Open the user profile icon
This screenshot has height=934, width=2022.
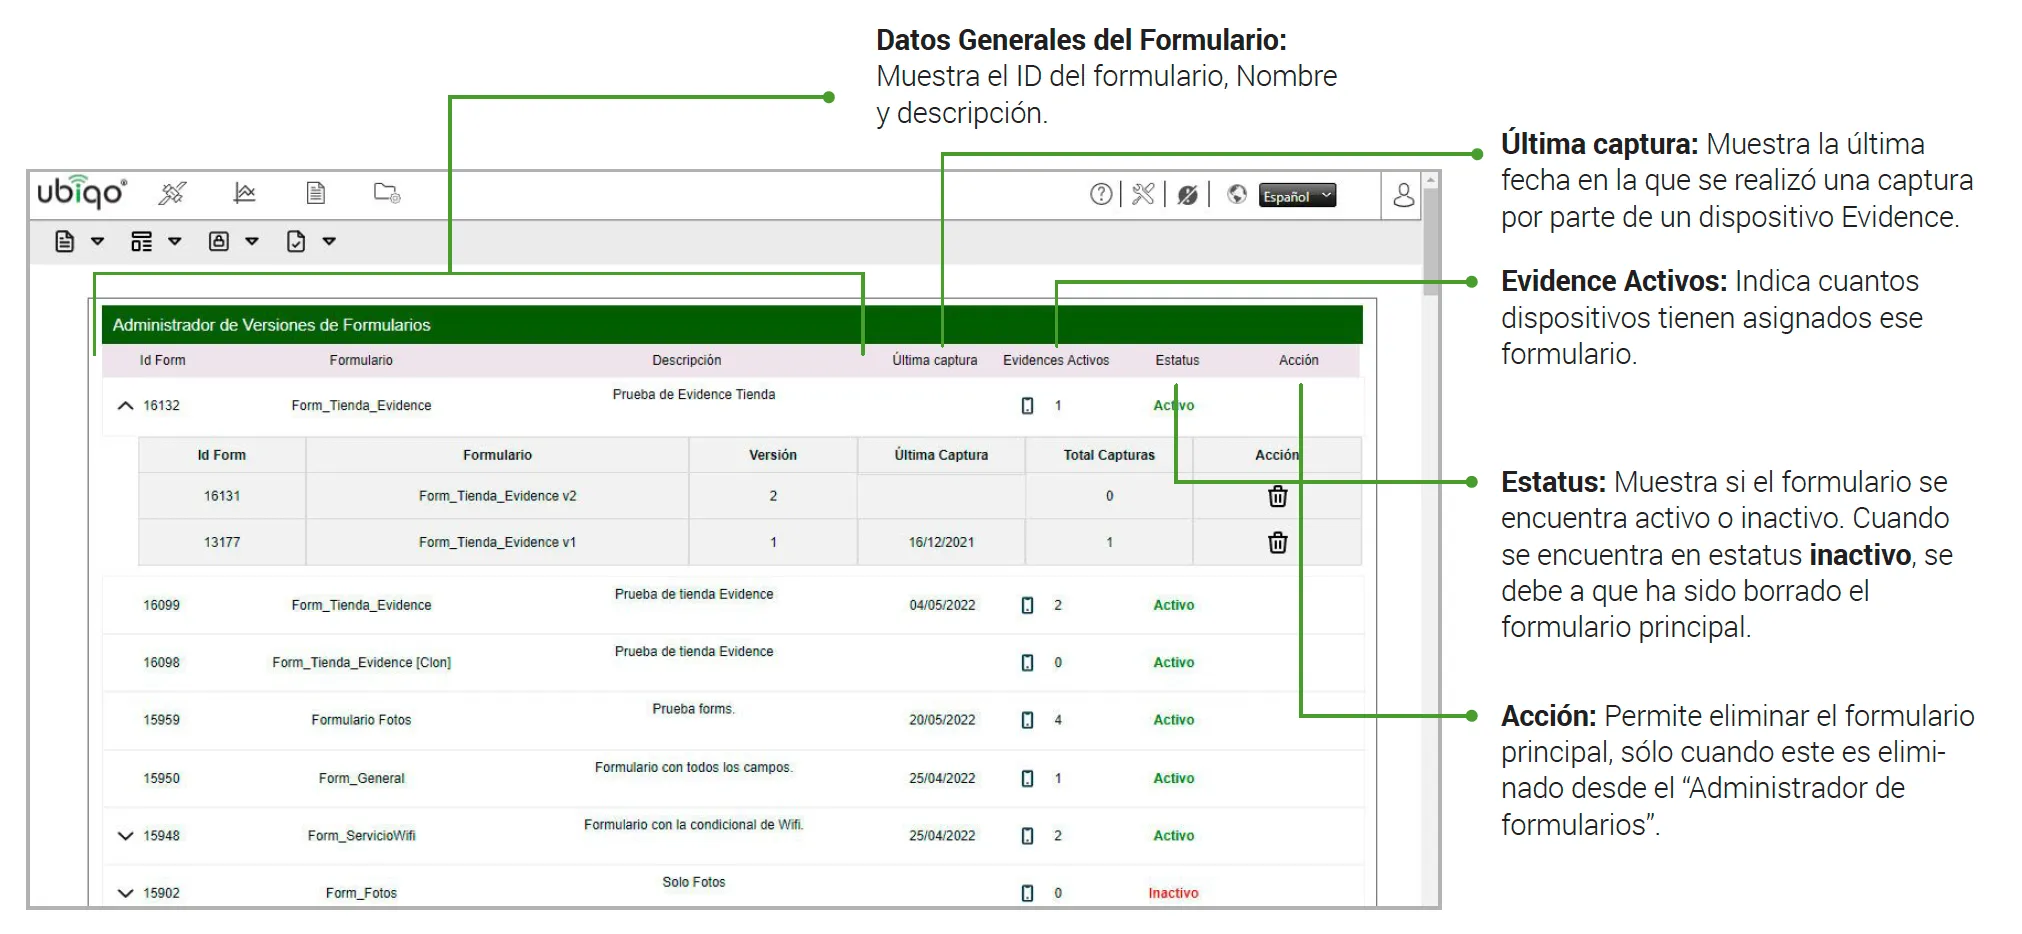[x=1404, y=194]
